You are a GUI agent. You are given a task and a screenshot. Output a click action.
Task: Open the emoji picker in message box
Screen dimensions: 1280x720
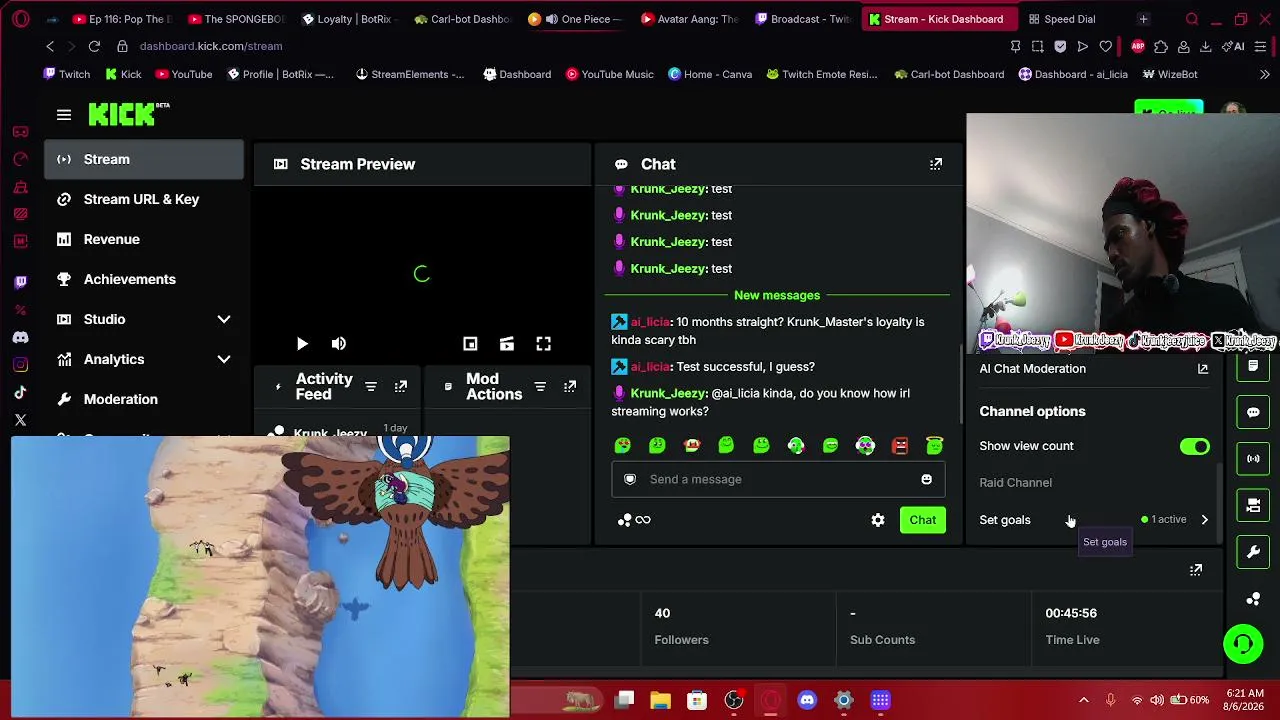click(x=926, y=479)
